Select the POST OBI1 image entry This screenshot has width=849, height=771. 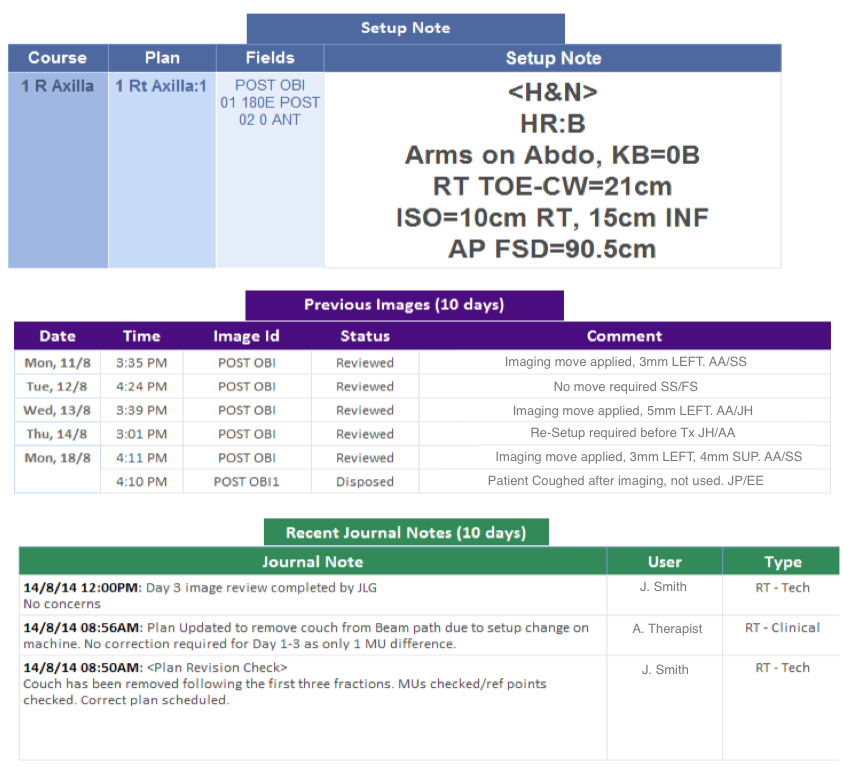click(246, 482)
